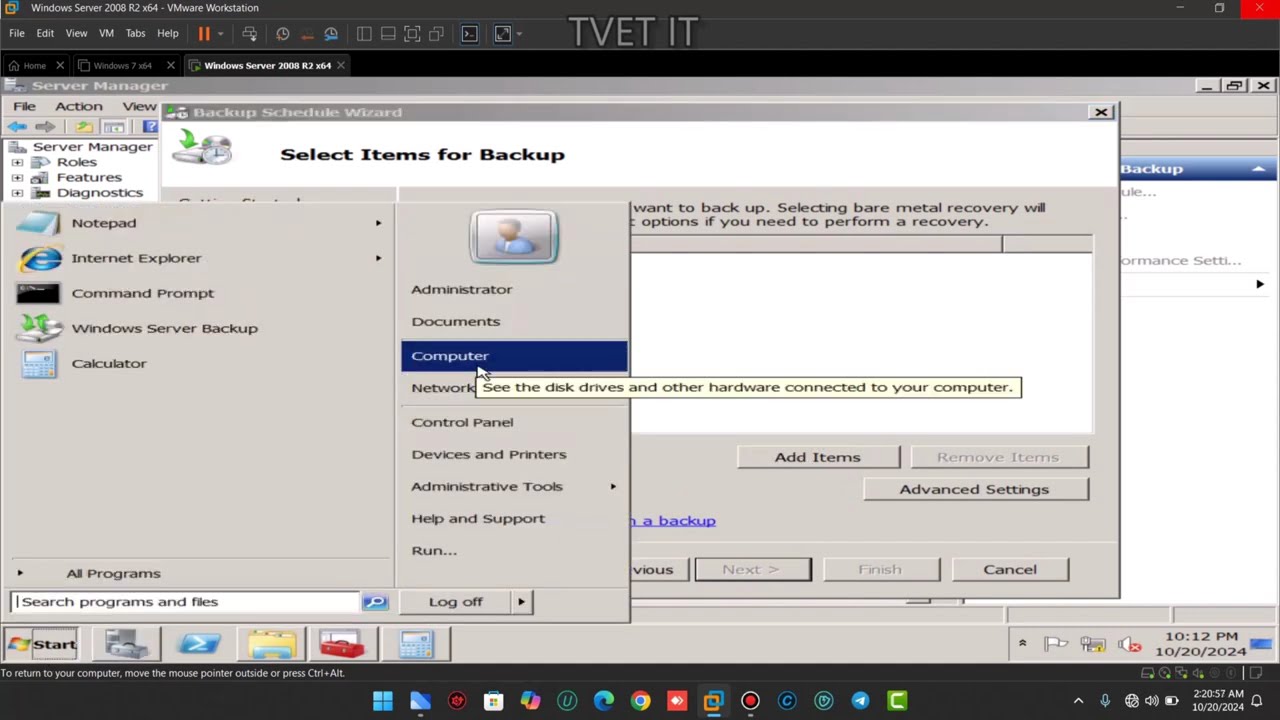1280x720 pixels.
Task: Enter VMware full screen mode icon
Action: 412,33
